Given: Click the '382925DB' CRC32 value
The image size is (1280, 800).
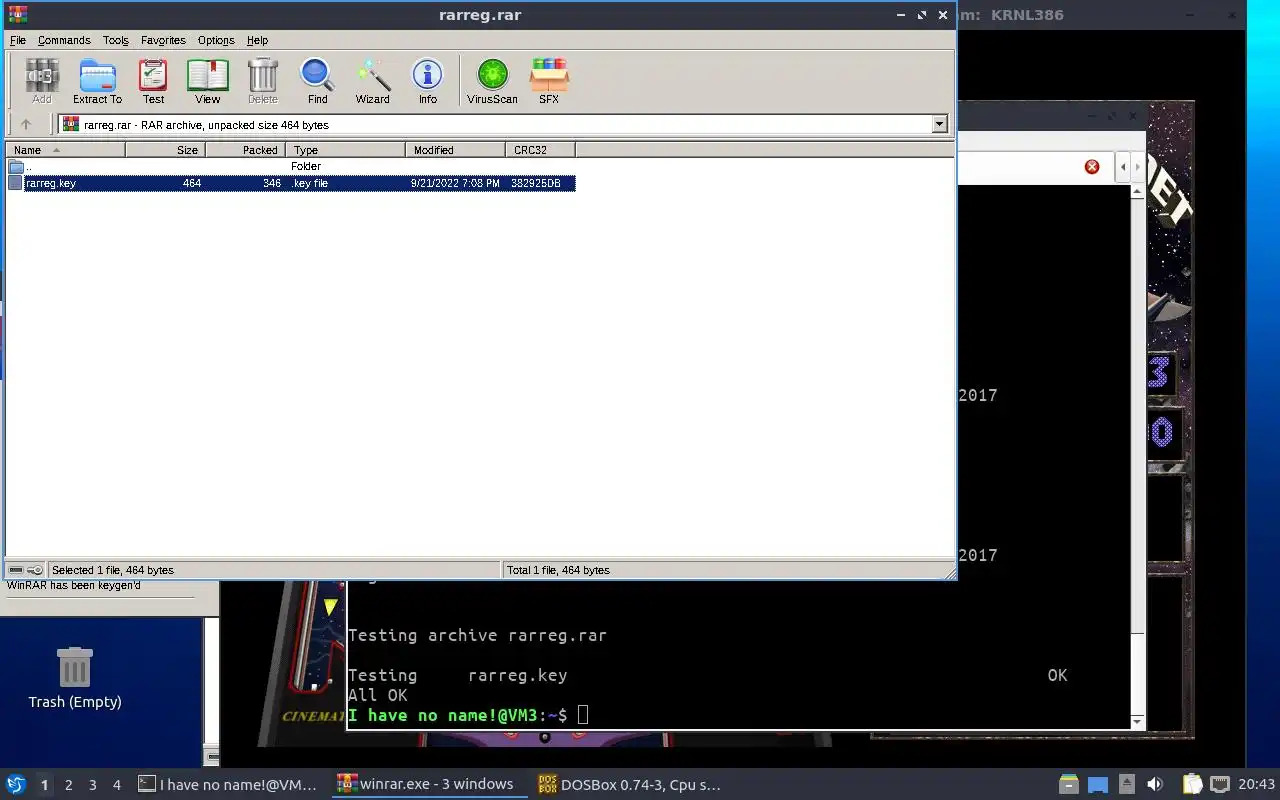Looking at the screenshot, I should point(536,183).
